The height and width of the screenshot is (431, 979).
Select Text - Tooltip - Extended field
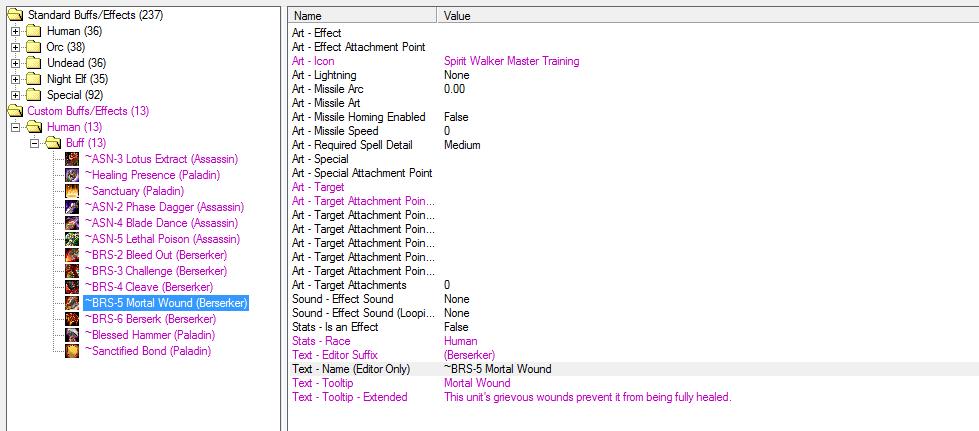pyautogui.click(x=633, y=397)
